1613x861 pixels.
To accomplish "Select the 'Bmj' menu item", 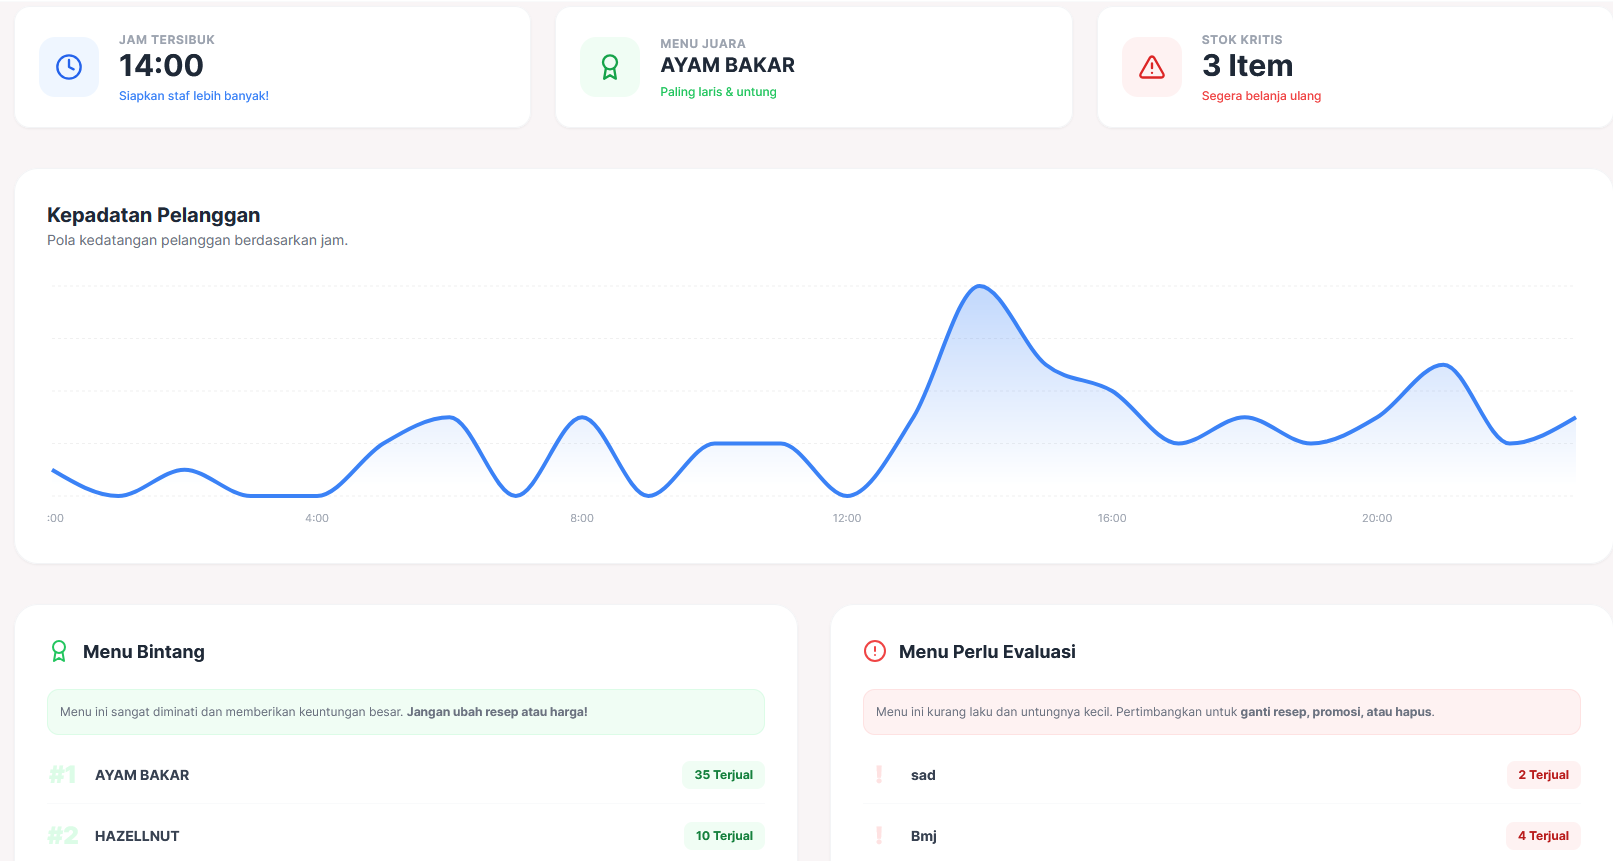I will (x=1222, y=836).
